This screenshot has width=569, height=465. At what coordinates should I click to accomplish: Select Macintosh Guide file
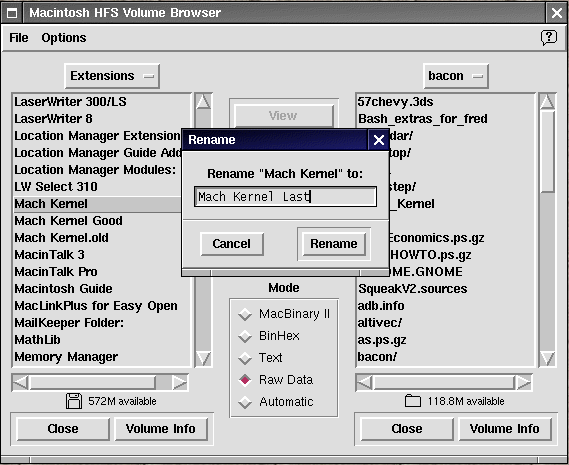(x=102, y=289)
